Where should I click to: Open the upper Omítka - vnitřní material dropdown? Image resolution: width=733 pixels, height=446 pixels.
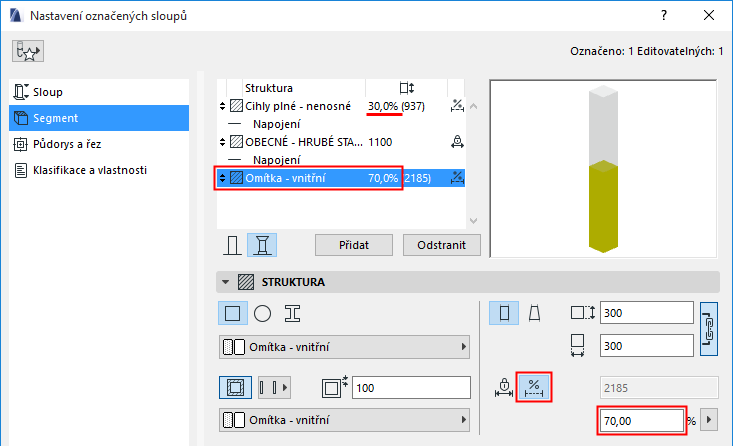tap(345, 348)
